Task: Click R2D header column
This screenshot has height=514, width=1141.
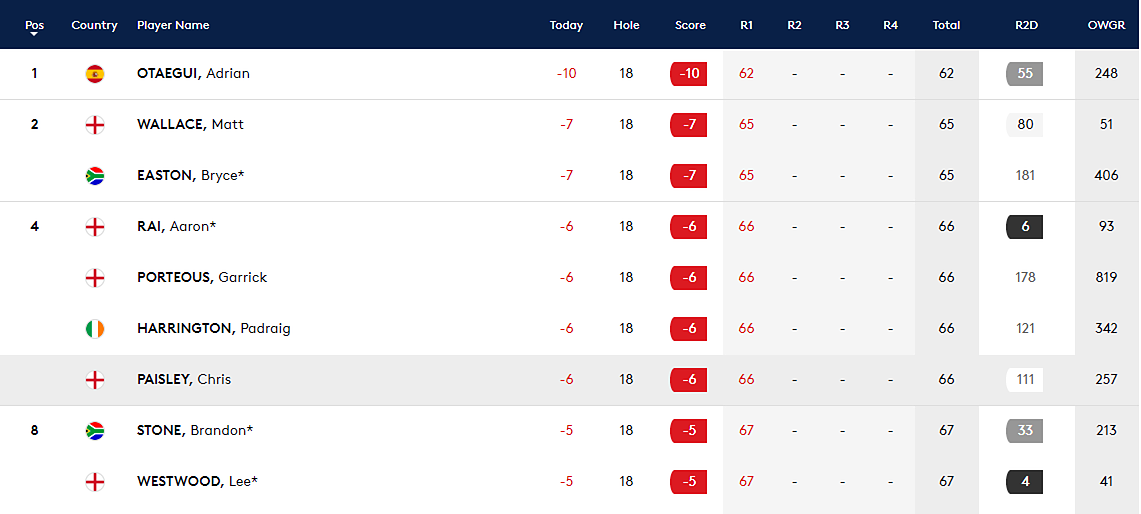Action: tap(1026, 25)
